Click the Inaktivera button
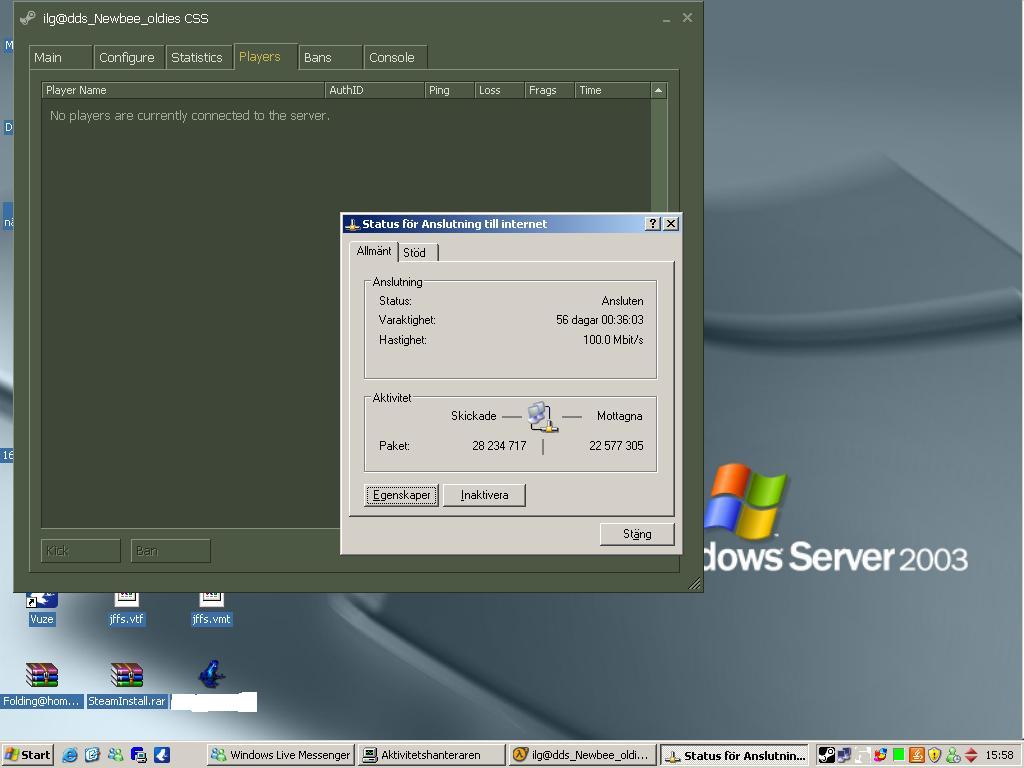This screenshot has width=1024, height=768. [484, 495]
